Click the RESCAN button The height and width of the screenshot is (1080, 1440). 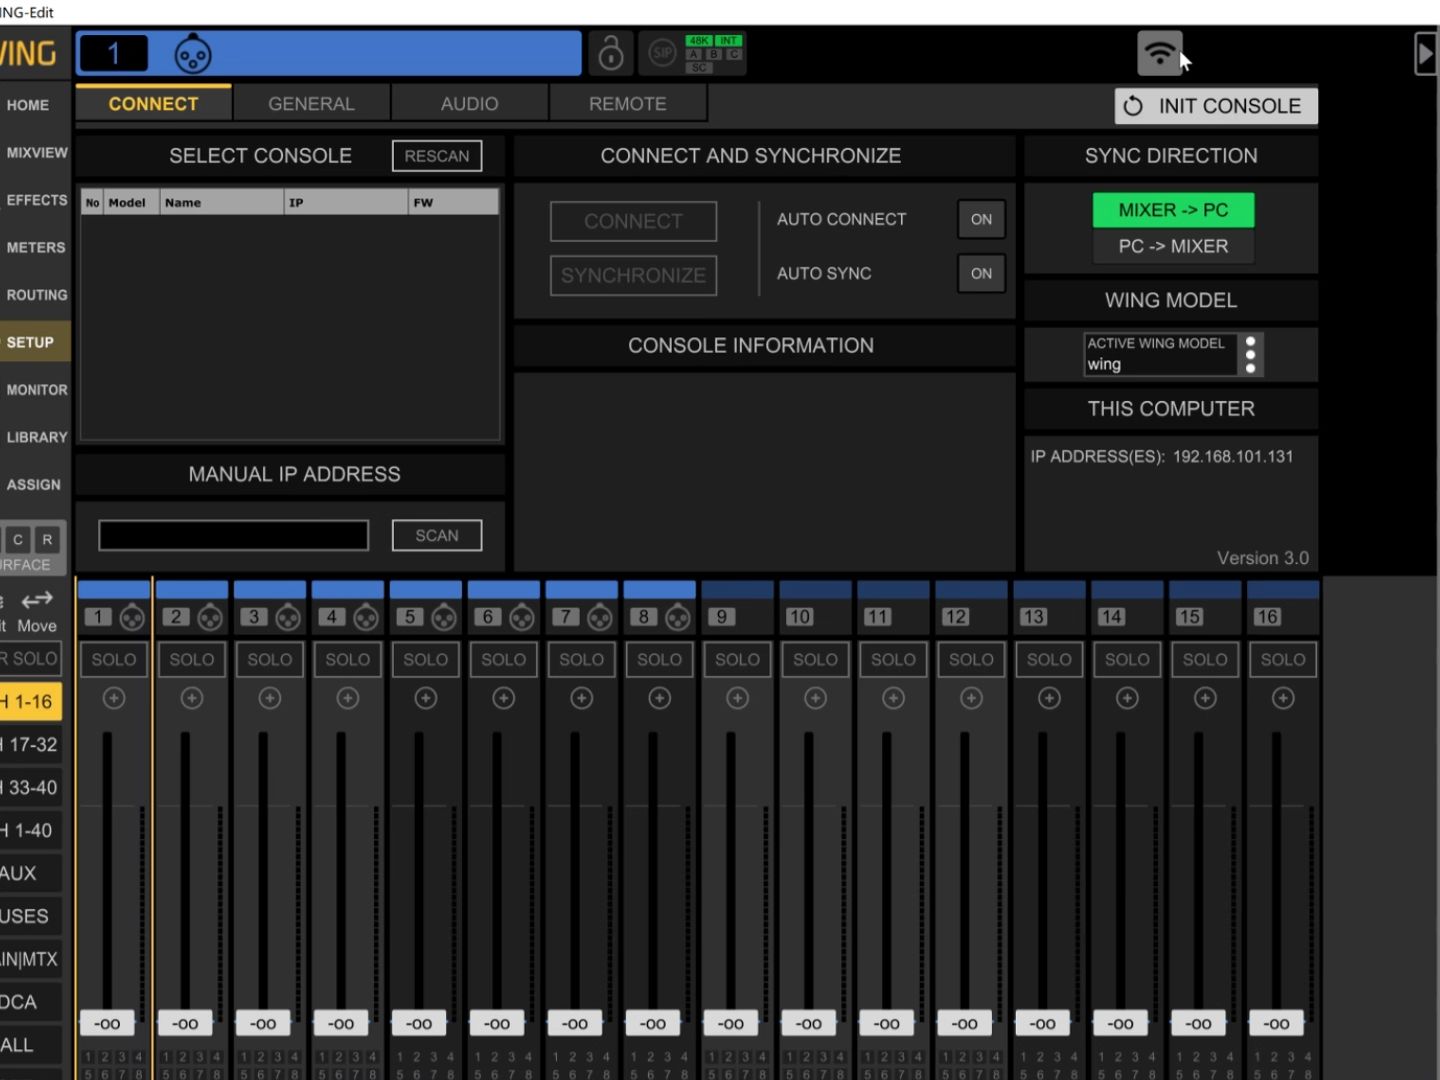coord(437,156)
